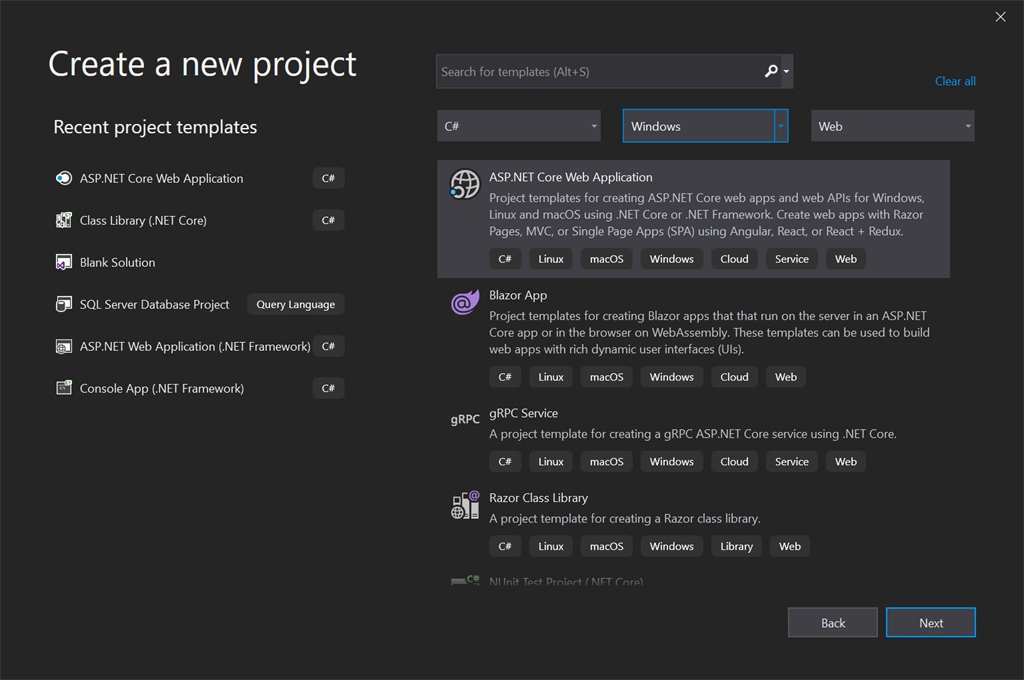Click the macOS tag under ASP.NET Core Web Application
1024x680 pixels.
607,259
